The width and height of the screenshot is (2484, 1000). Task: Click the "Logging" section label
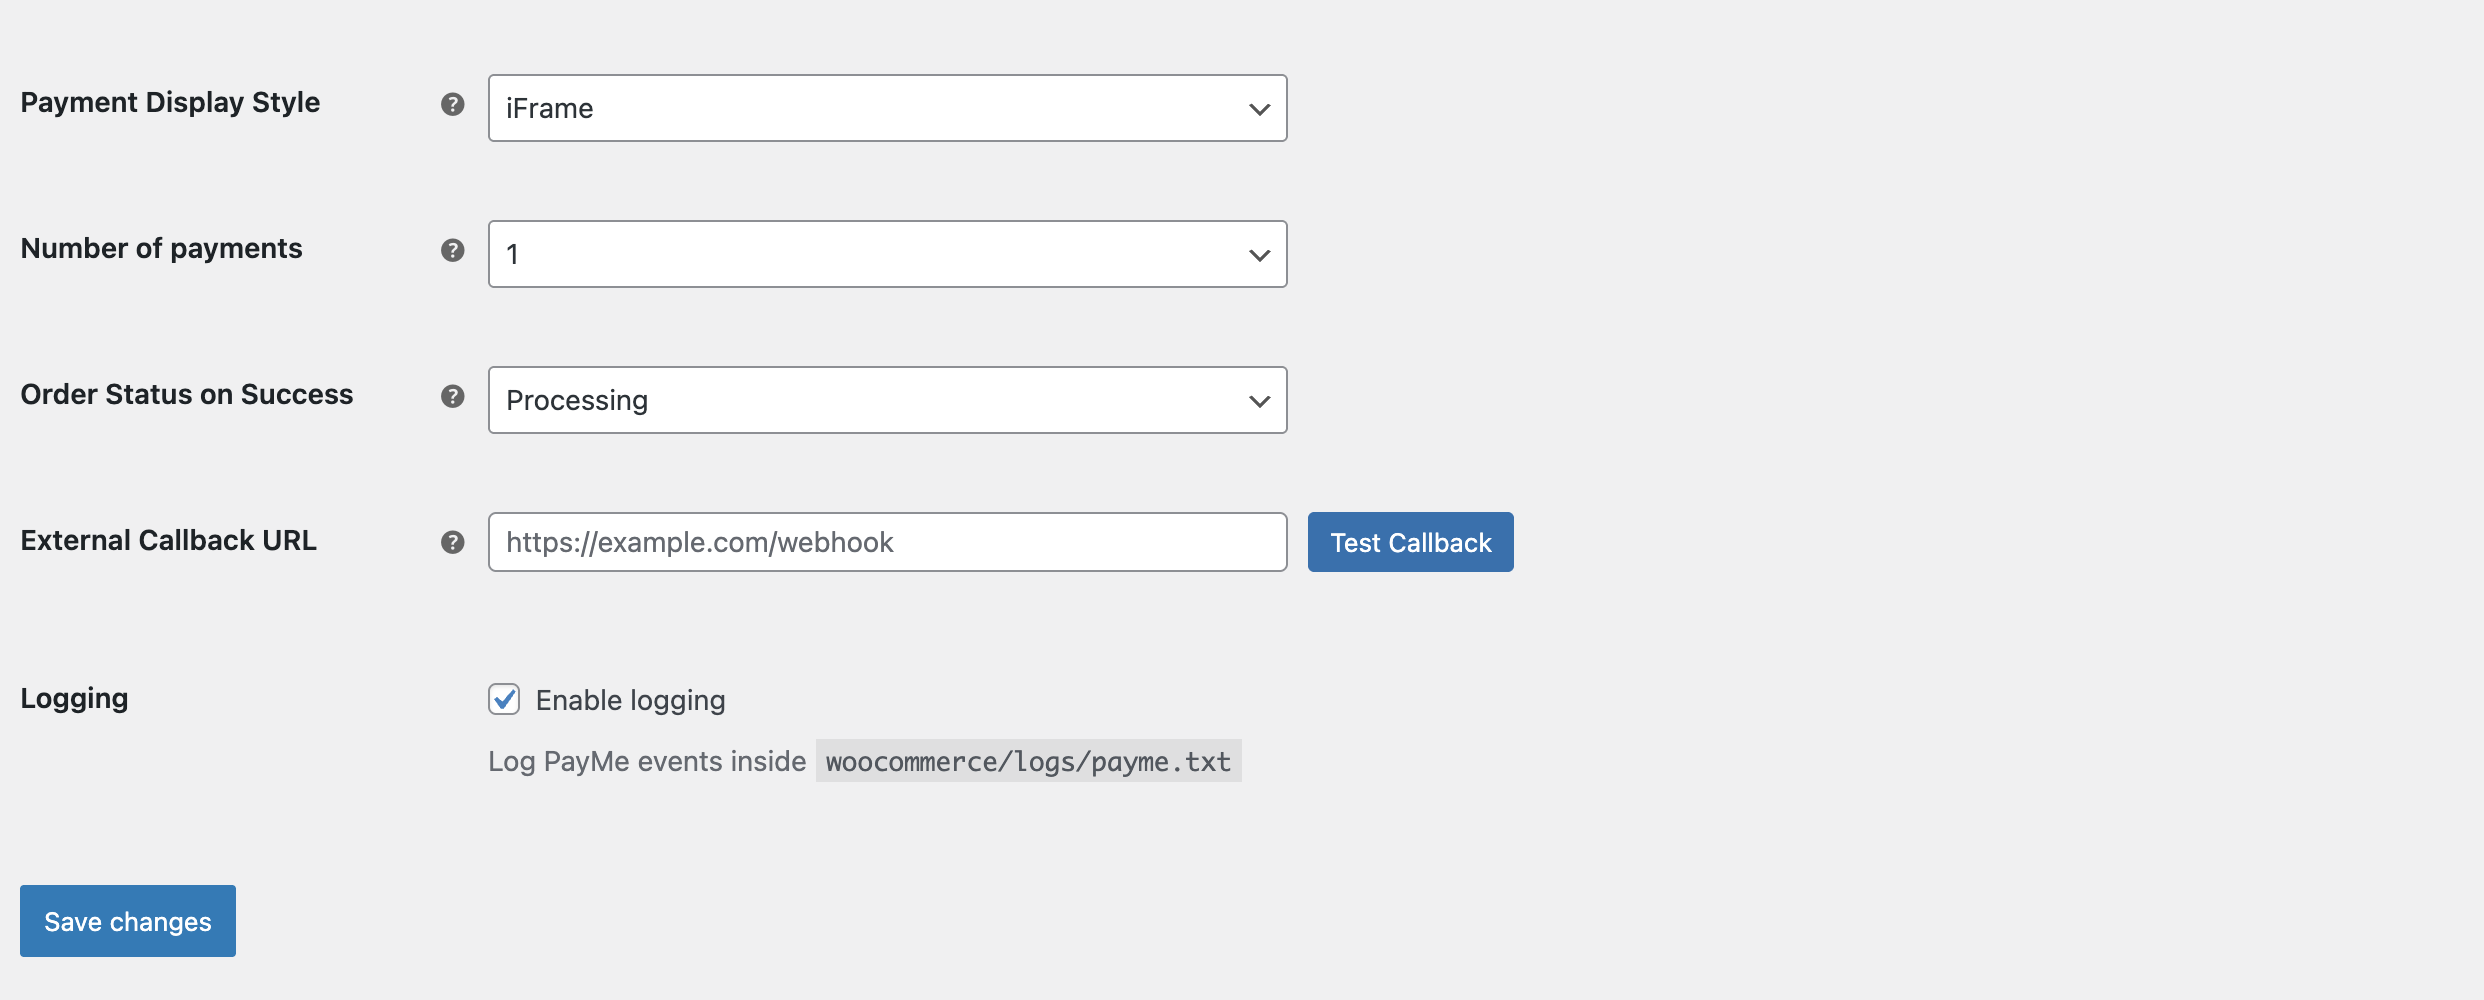click(x=74, y=698)
